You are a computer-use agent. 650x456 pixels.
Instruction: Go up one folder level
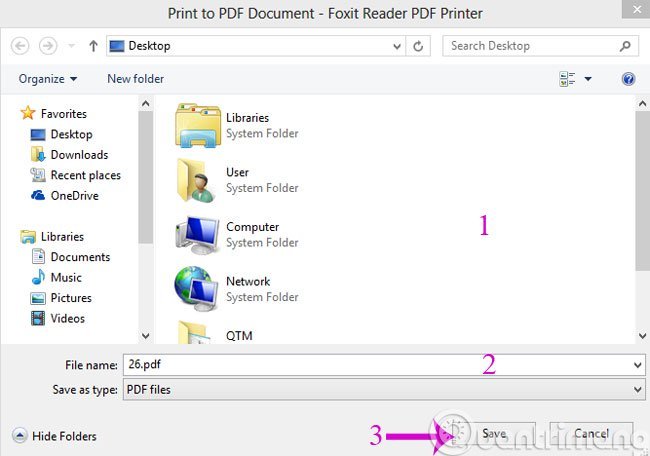(93, 46)
